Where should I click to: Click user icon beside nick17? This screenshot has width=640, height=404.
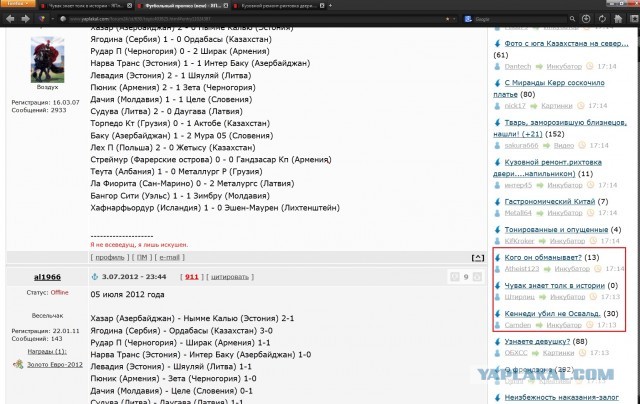click(497, 106)
